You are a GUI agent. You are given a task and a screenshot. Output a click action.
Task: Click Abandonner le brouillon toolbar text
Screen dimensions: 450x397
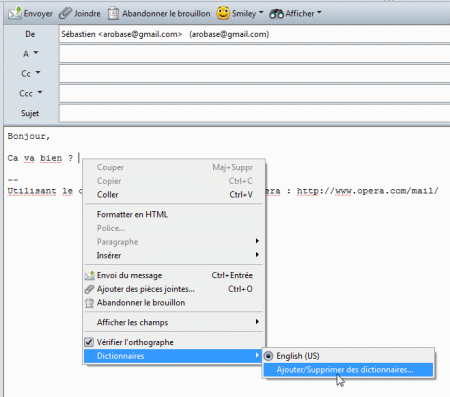166,14
